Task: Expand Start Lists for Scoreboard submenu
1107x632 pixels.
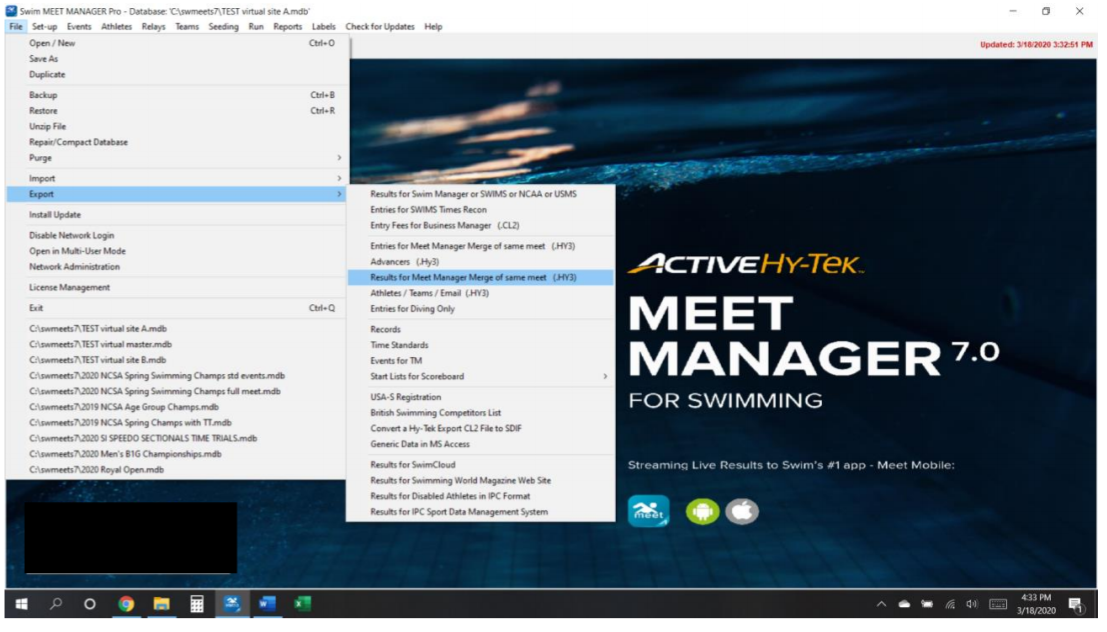Action: click(480, 376)
